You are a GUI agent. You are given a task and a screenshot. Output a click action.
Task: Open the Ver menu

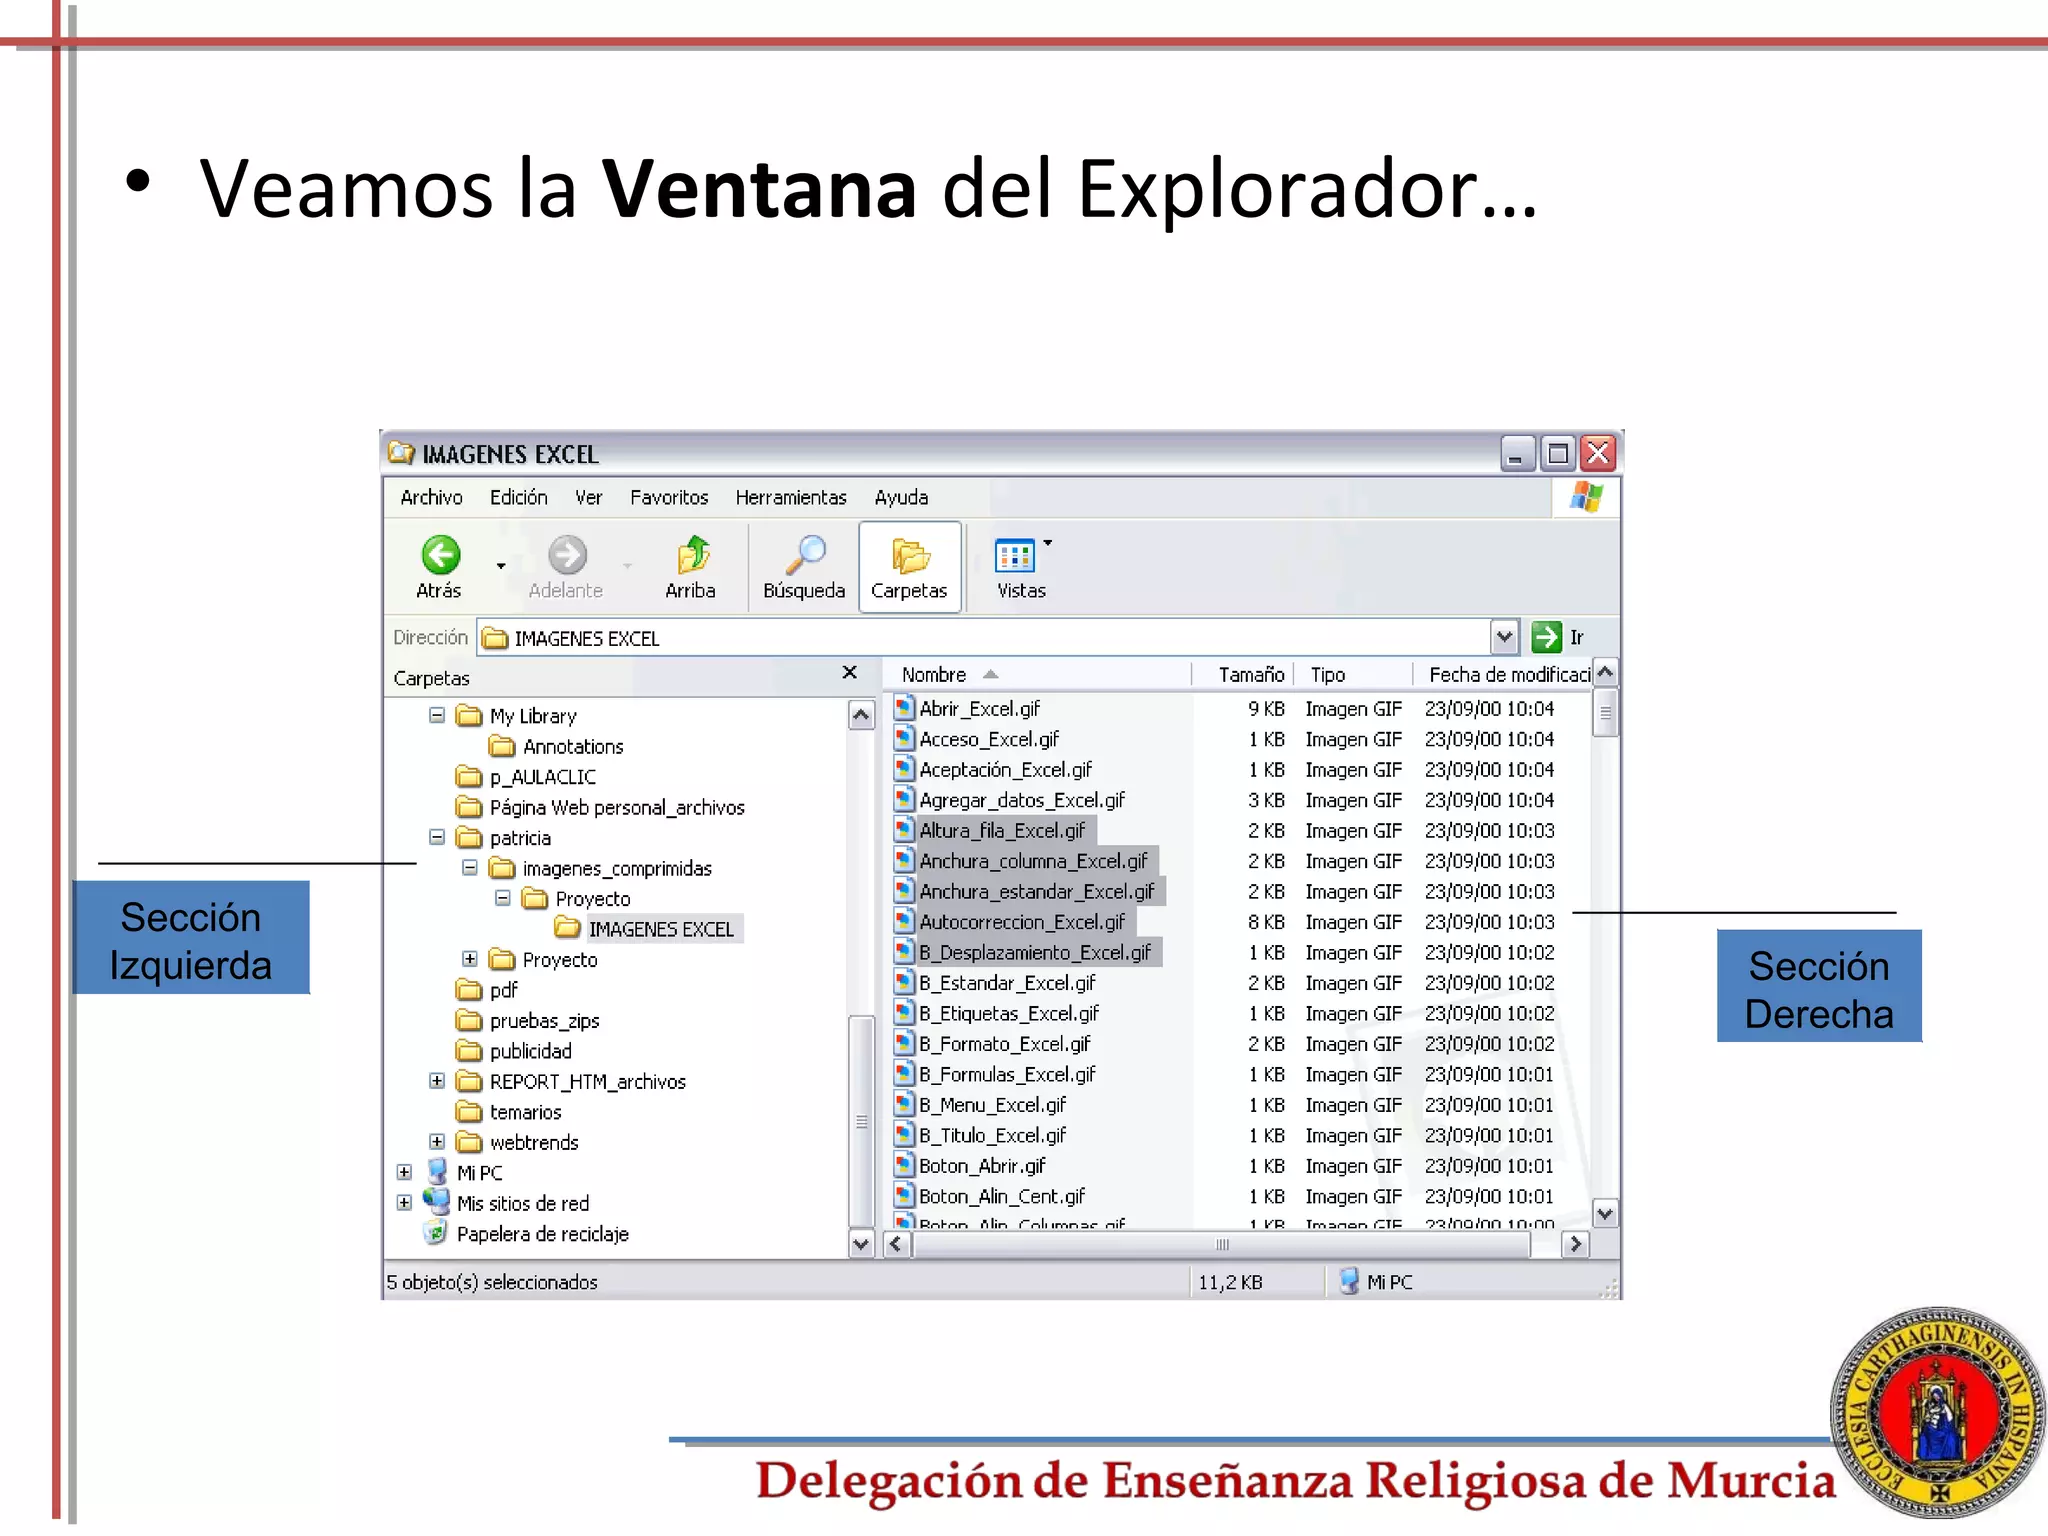(x=589, y=497)
